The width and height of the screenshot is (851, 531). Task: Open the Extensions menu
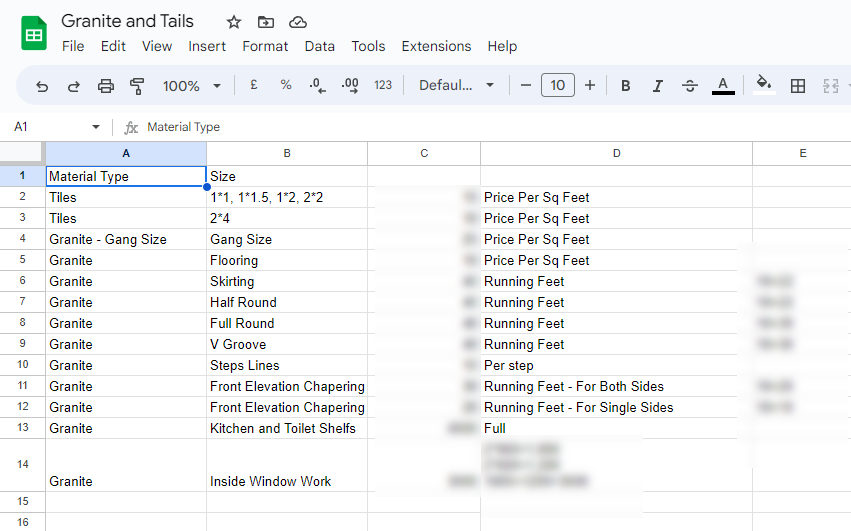436,46
